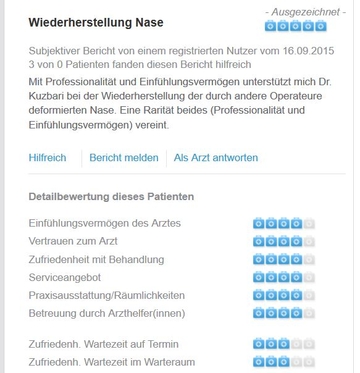Click third overall rating icon under Ausgezeichnet
This screenshot has height=373, width=360.
296,26
